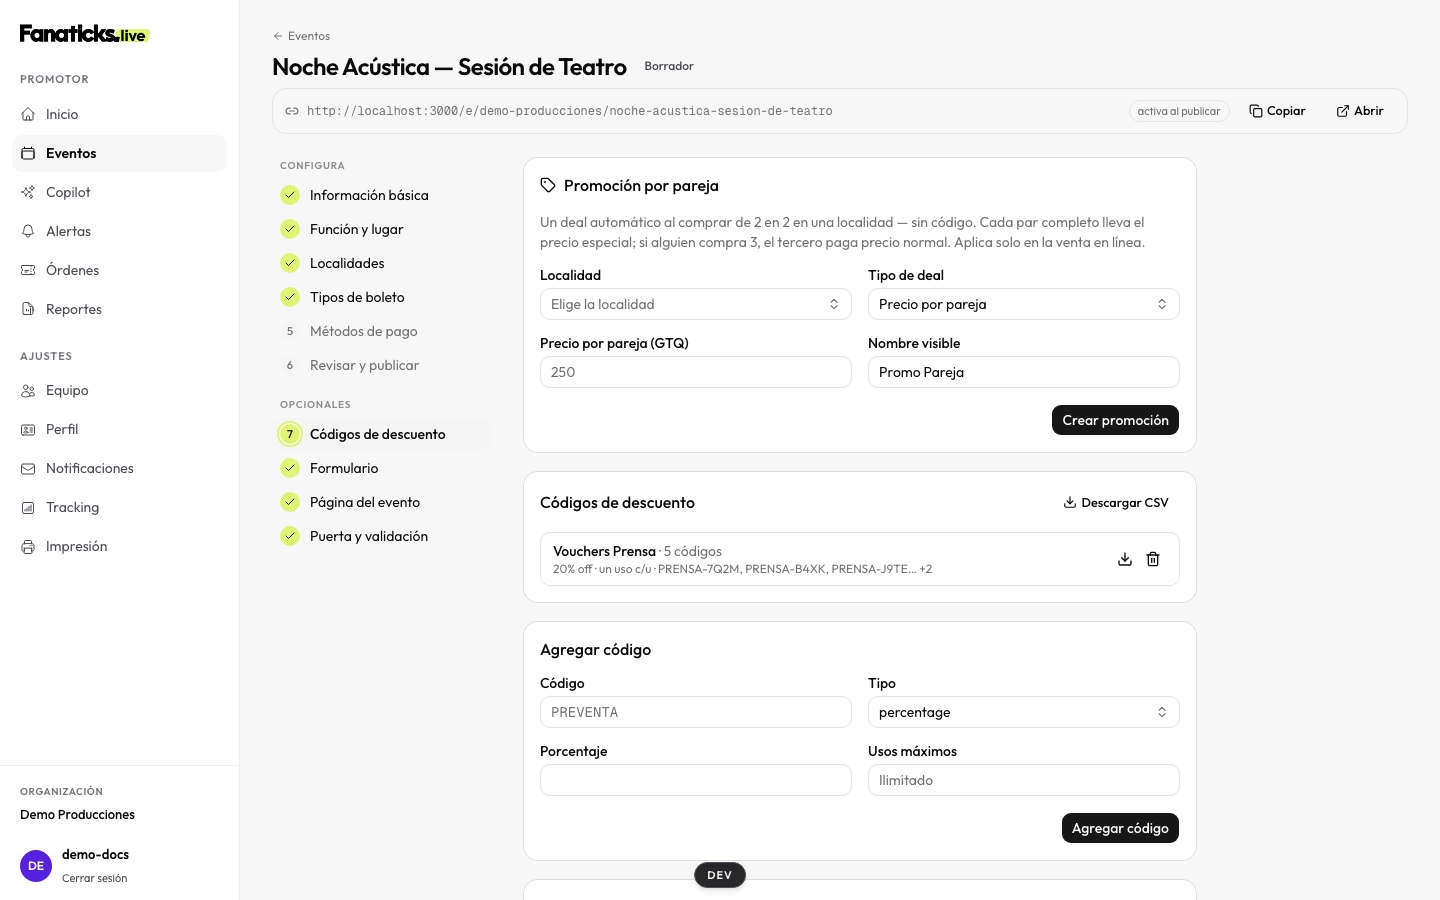The width and height of the screenshot is (1440, 900).
Task: Download CSV of discount codes
Action: pyautogui.click(x=1116, y=503)
